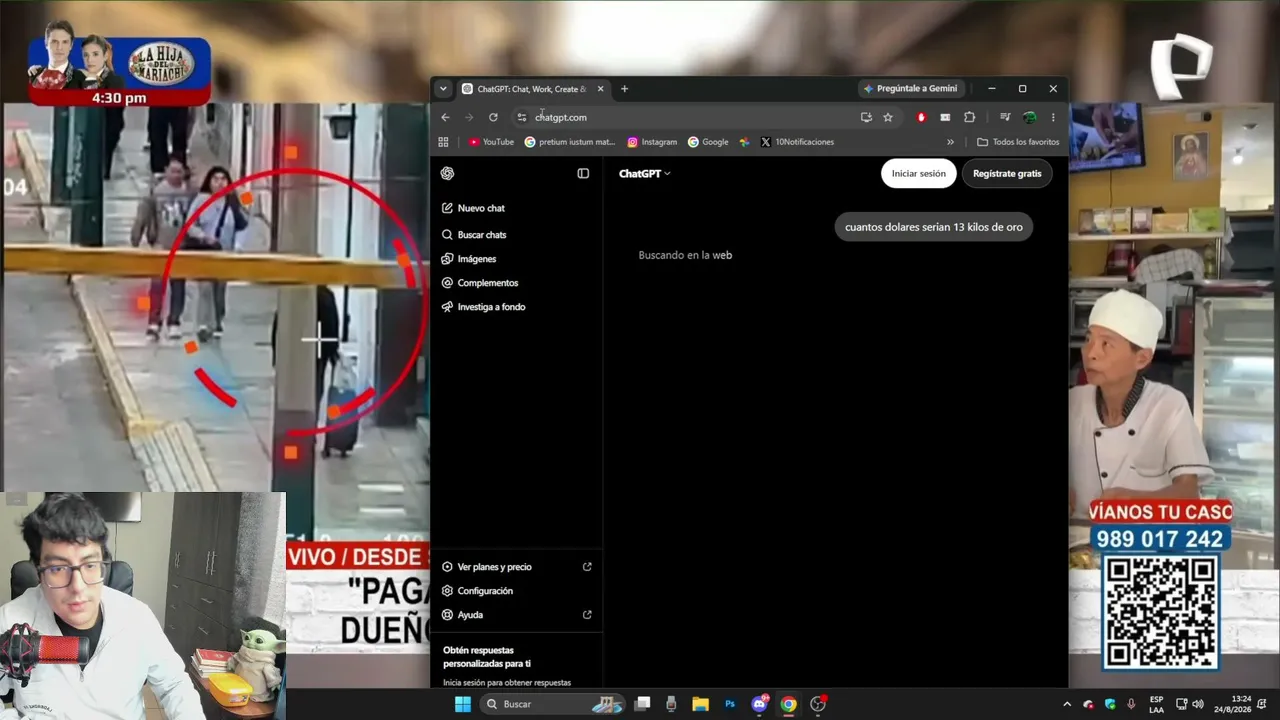Screen dimensions: 1280x720
Task: Open the Ayuda link
Action: [517, 614]
